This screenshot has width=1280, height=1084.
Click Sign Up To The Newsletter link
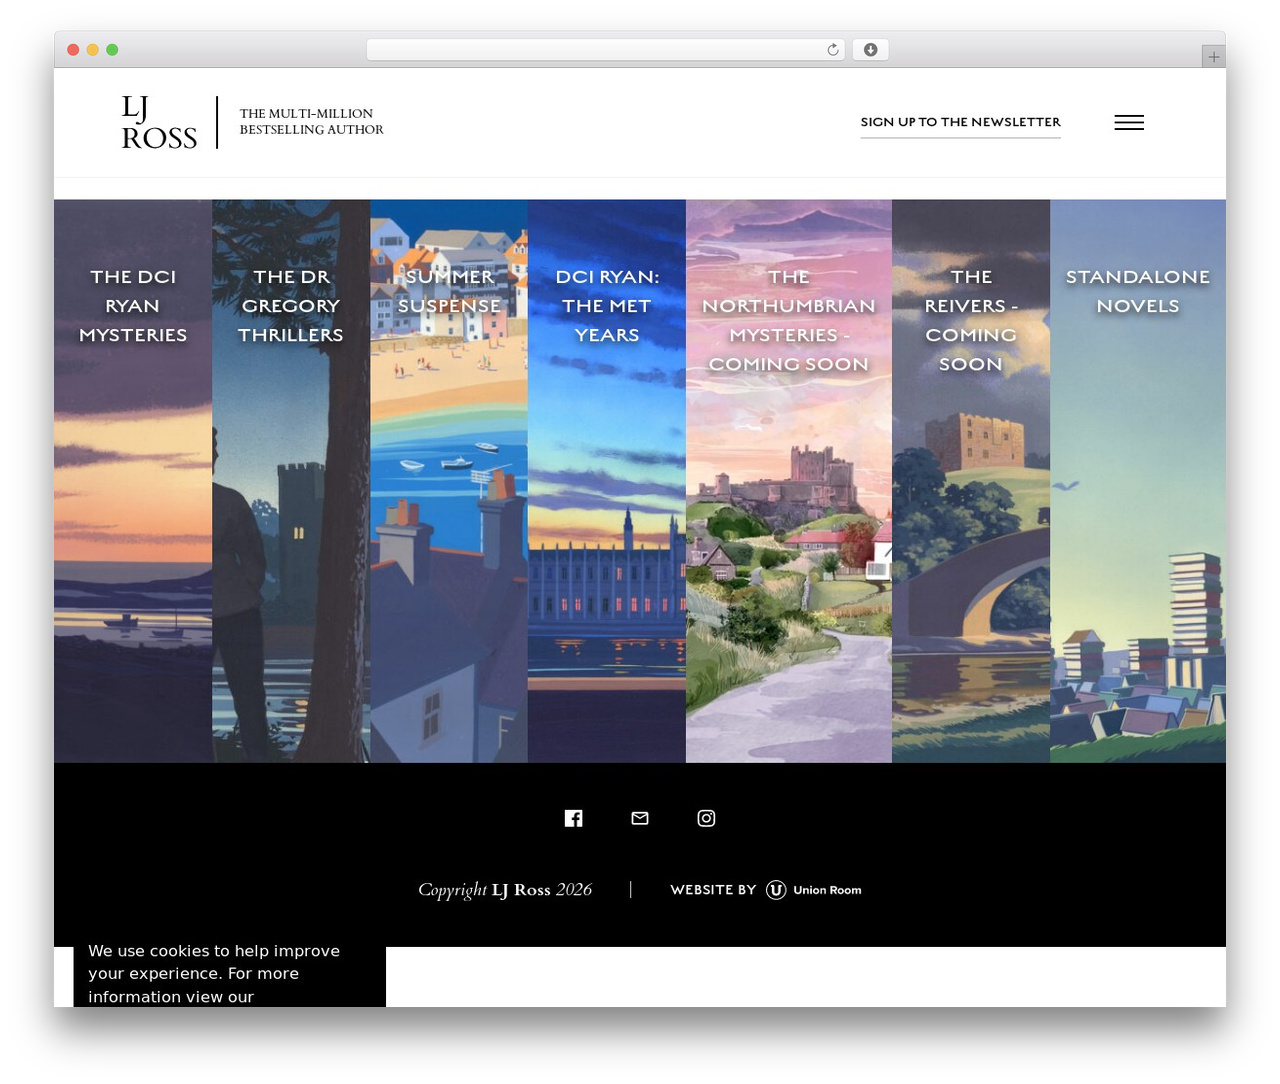point(960,122)
